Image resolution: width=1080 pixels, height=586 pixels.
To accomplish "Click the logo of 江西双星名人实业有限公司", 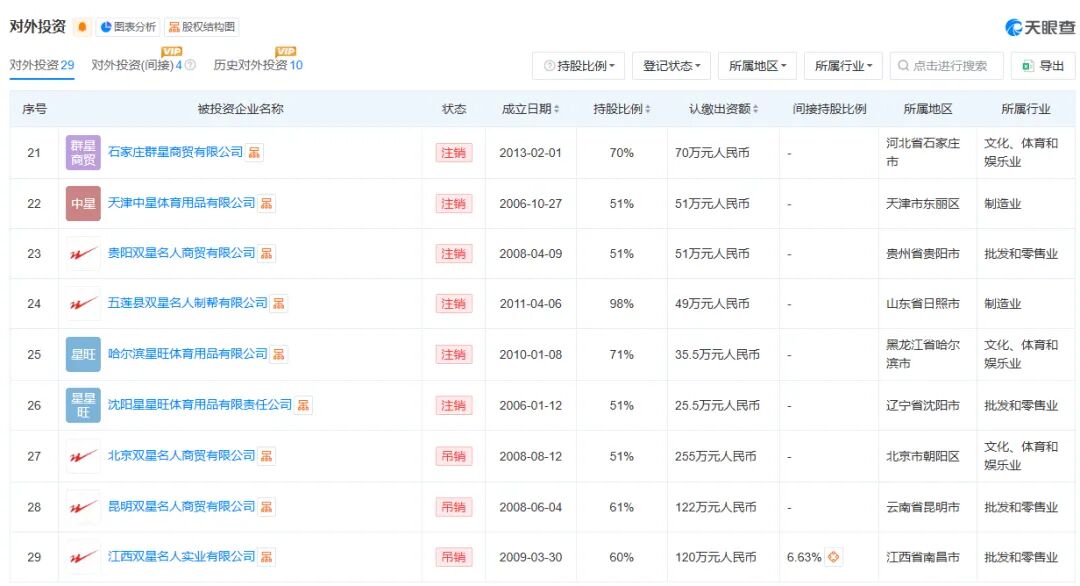I will tap(83, 556).
